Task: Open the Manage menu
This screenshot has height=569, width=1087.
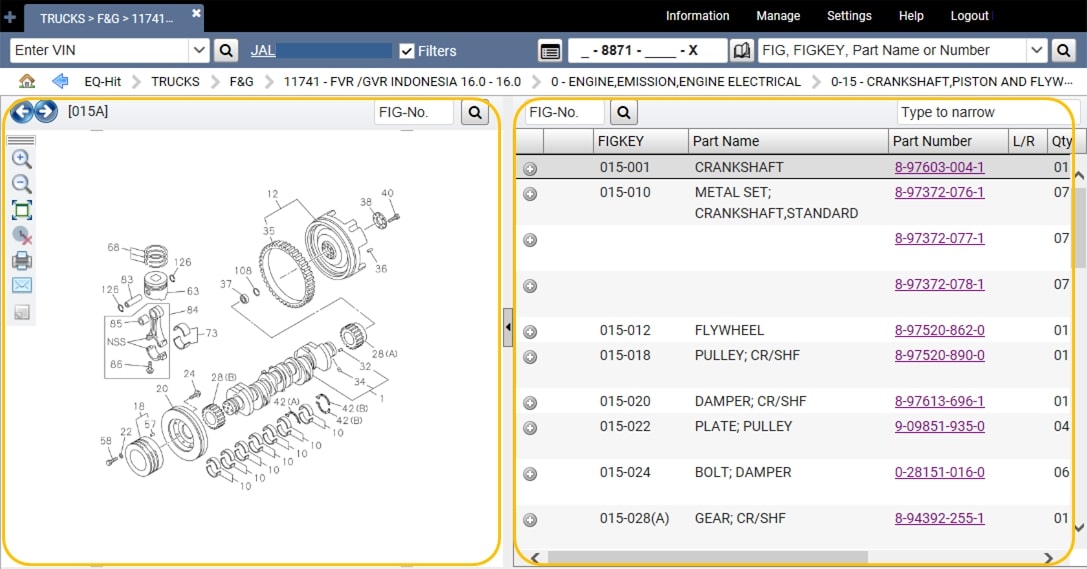Action: (x=778, y=16)
